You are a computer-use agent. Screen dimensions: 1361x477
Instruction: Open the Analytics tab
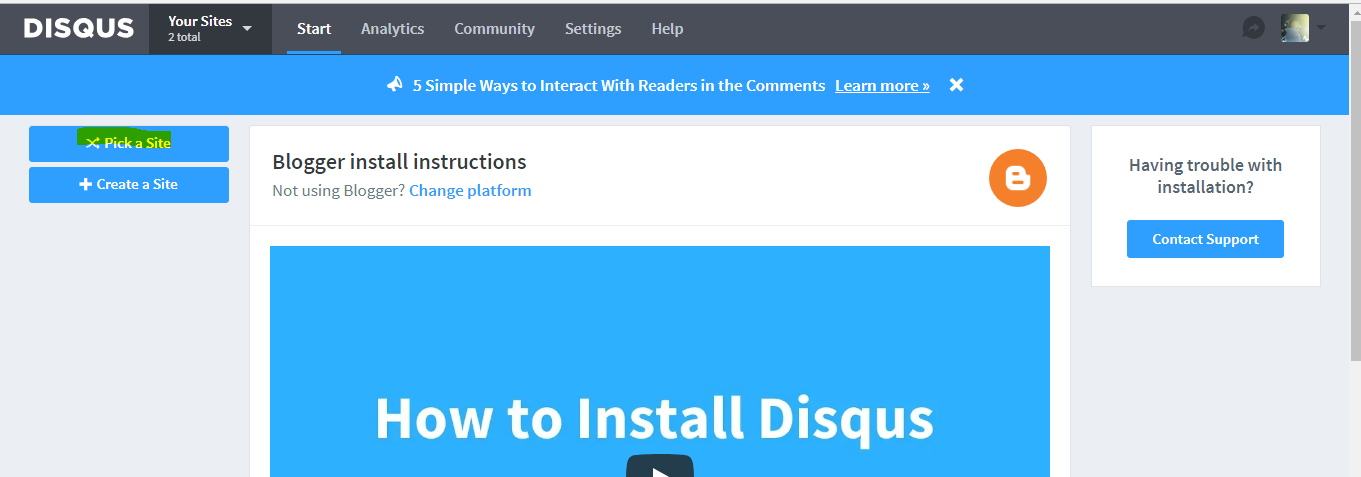393,29
